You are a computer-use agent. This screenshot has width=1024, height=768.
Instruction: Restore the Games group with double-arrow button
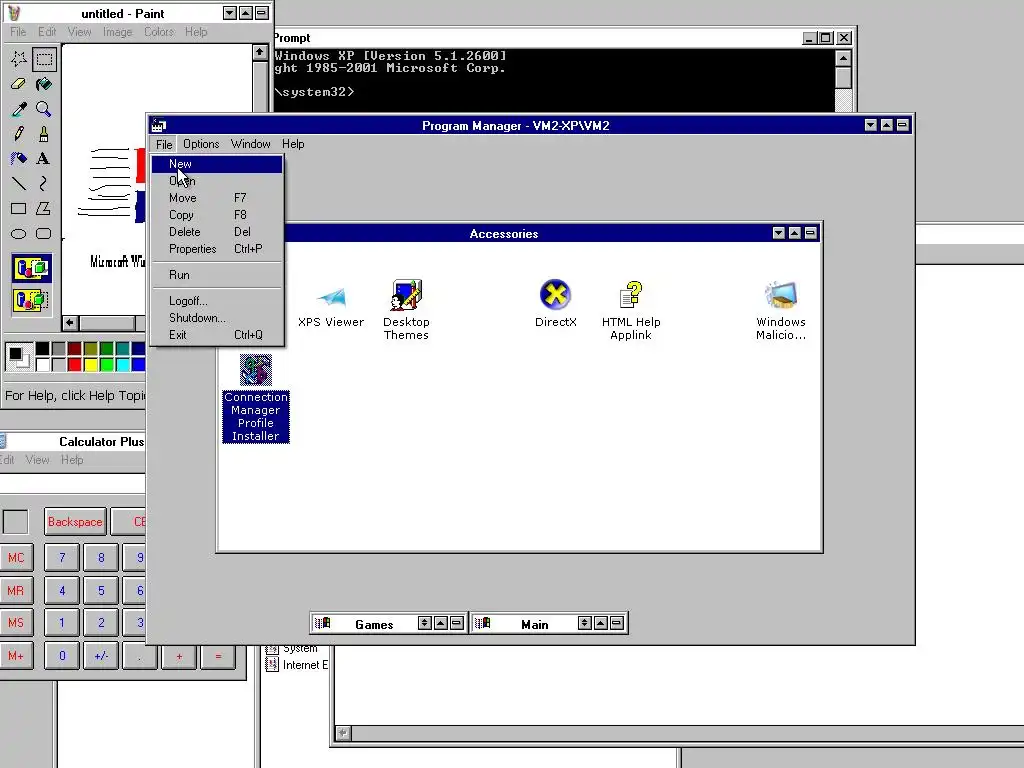[424, 623]
